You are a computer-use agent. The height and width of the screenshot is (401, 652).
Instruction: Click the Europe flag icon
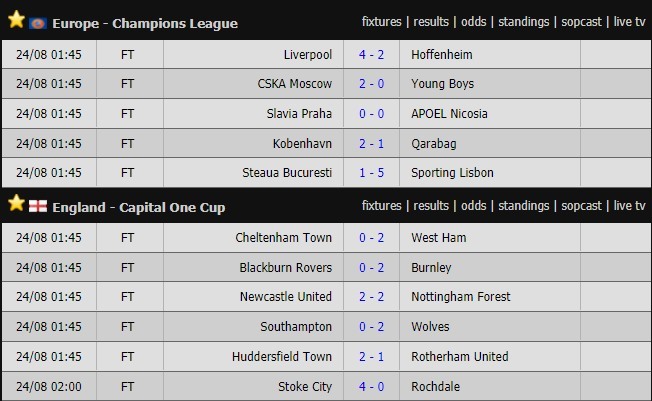[x=38, y=22]
